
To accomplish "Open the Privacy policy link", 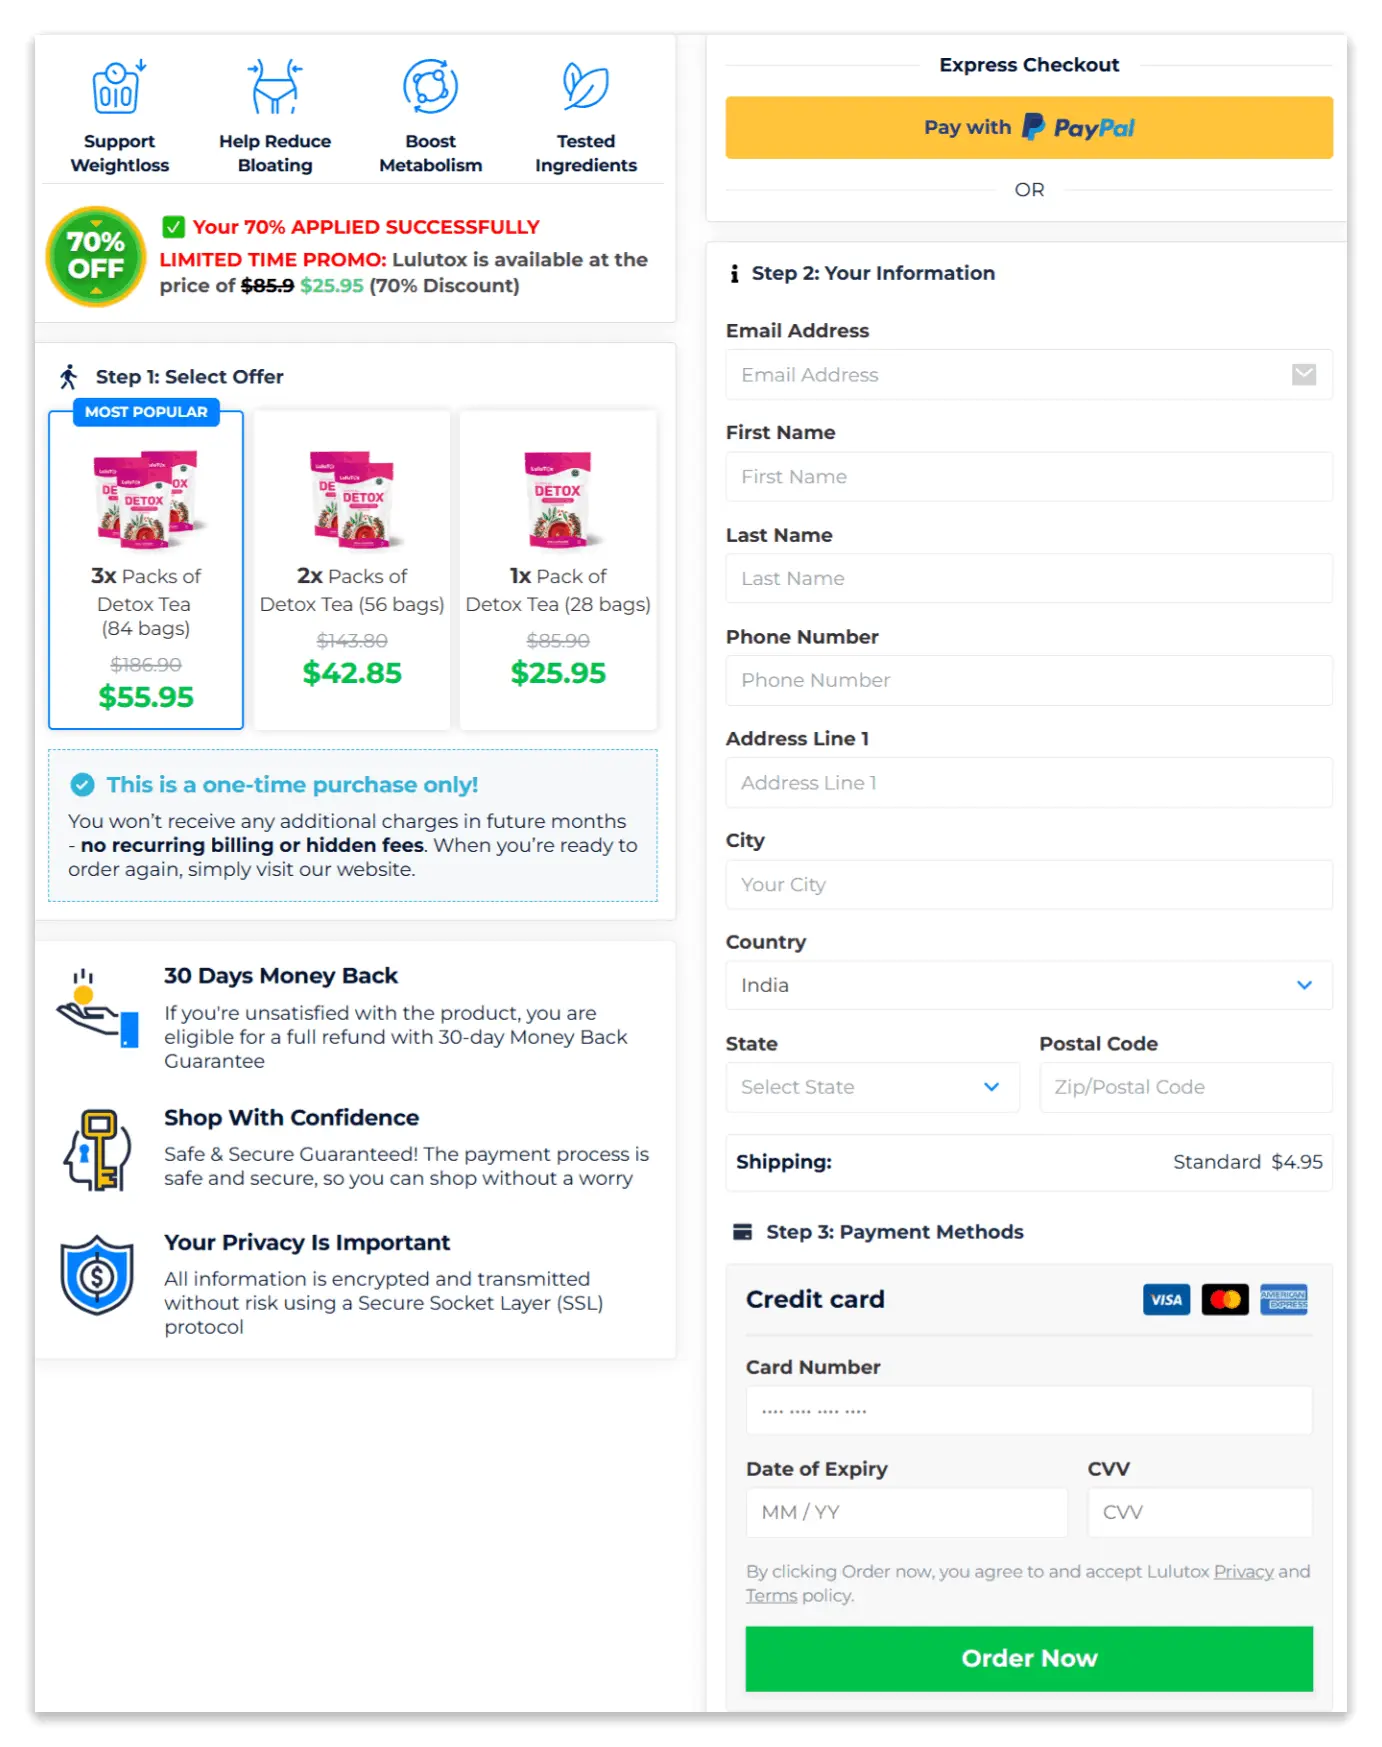I will pyautogui.click(x=1243, y=1571).
